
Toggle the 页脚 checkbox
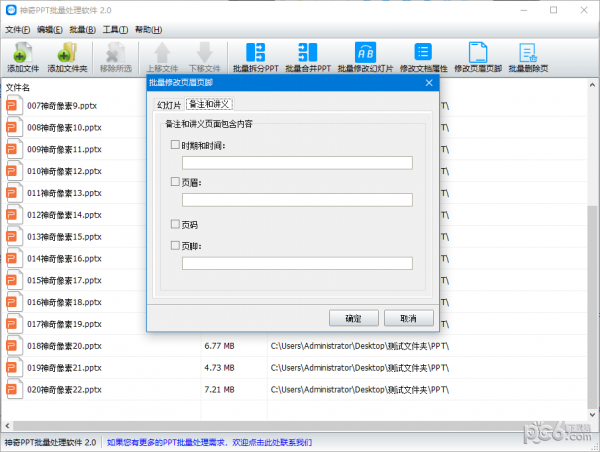[176, 245]
